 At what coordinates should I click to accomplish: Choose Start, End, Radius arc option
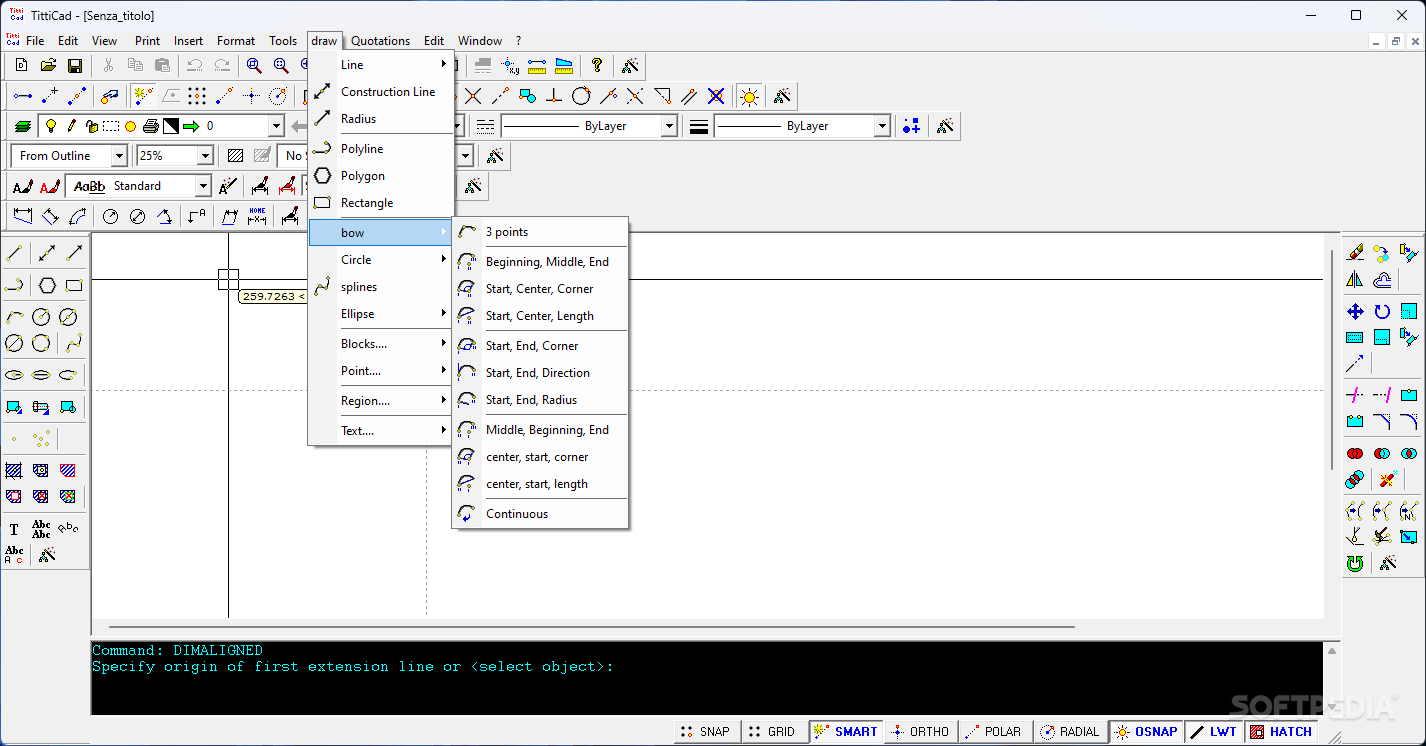(x=540, y=400)
